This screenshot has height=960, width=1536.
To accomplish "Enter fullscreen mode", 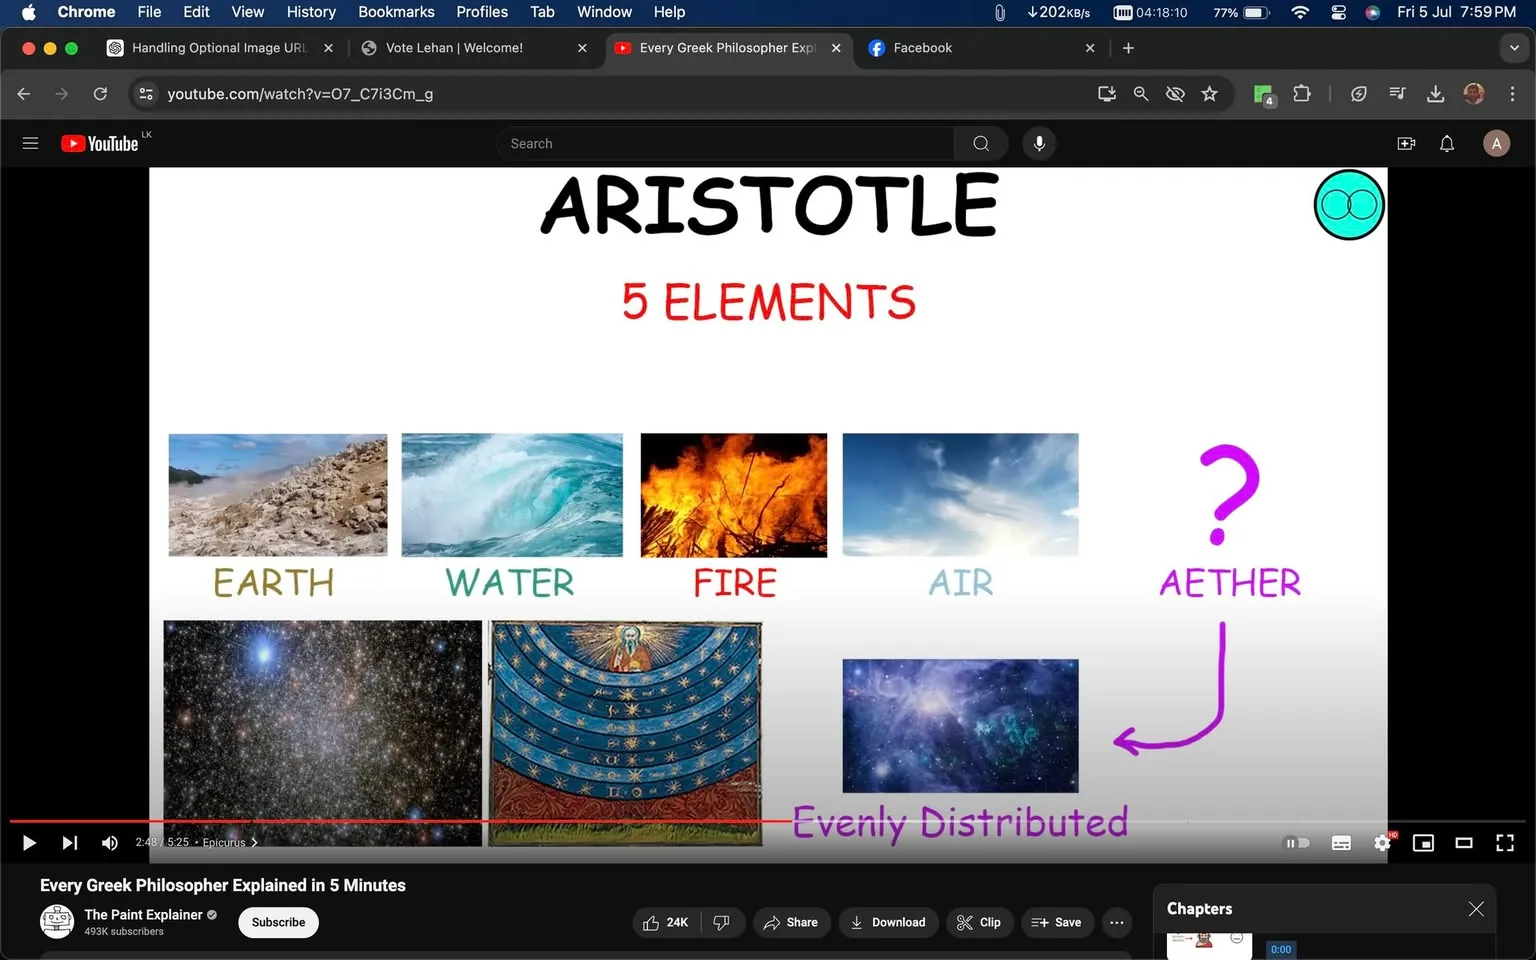I will [x=1505, y=843].
